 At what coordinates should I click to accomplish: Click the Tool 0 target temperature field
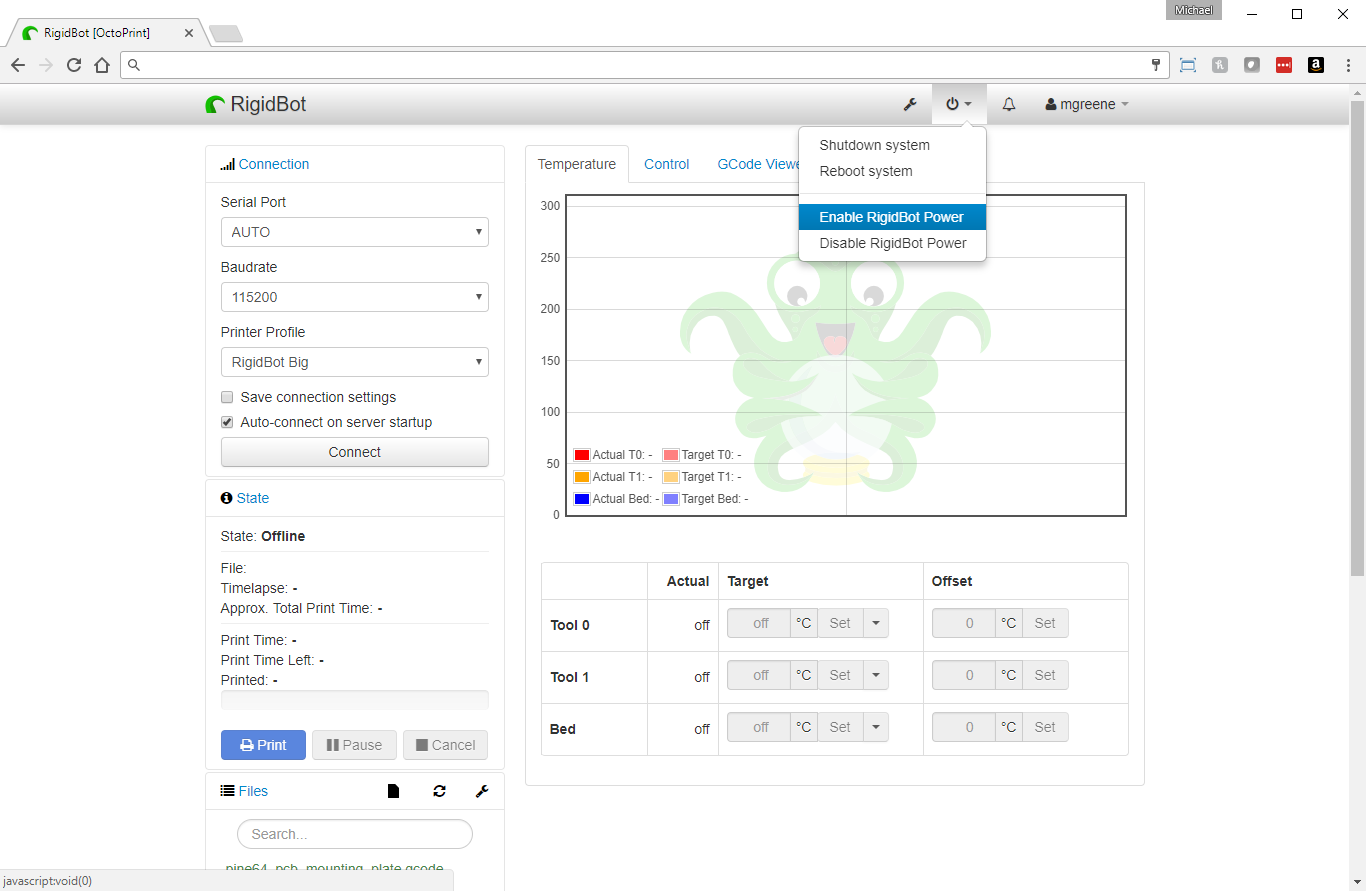tap(759, 623)
